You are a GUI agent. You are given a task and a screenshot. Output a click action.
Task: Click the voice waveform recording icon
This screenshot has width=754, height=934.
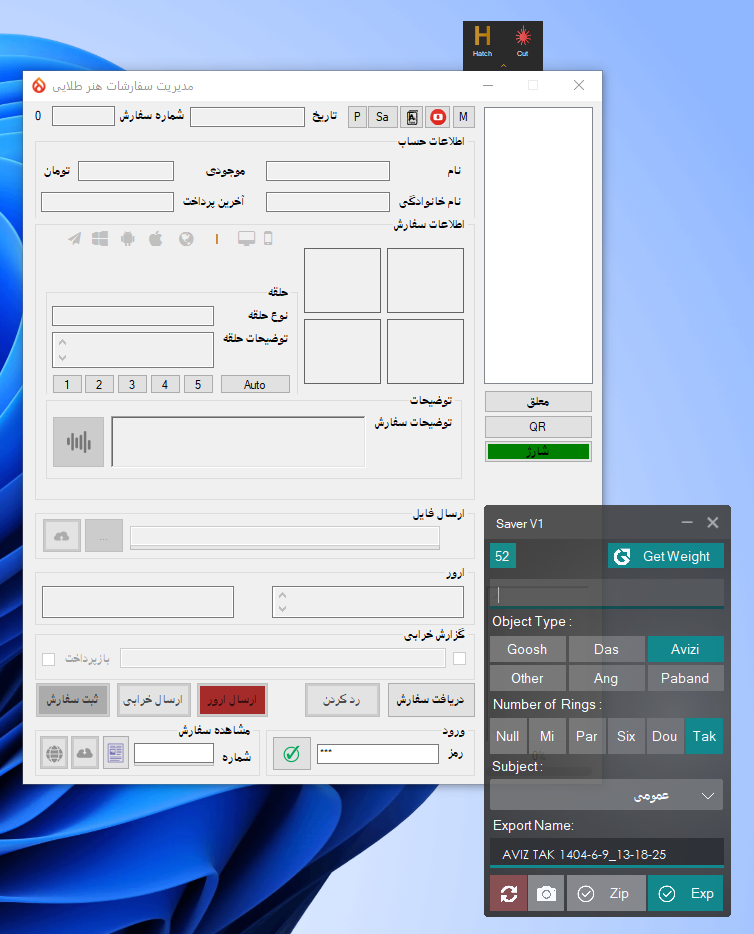78,441
